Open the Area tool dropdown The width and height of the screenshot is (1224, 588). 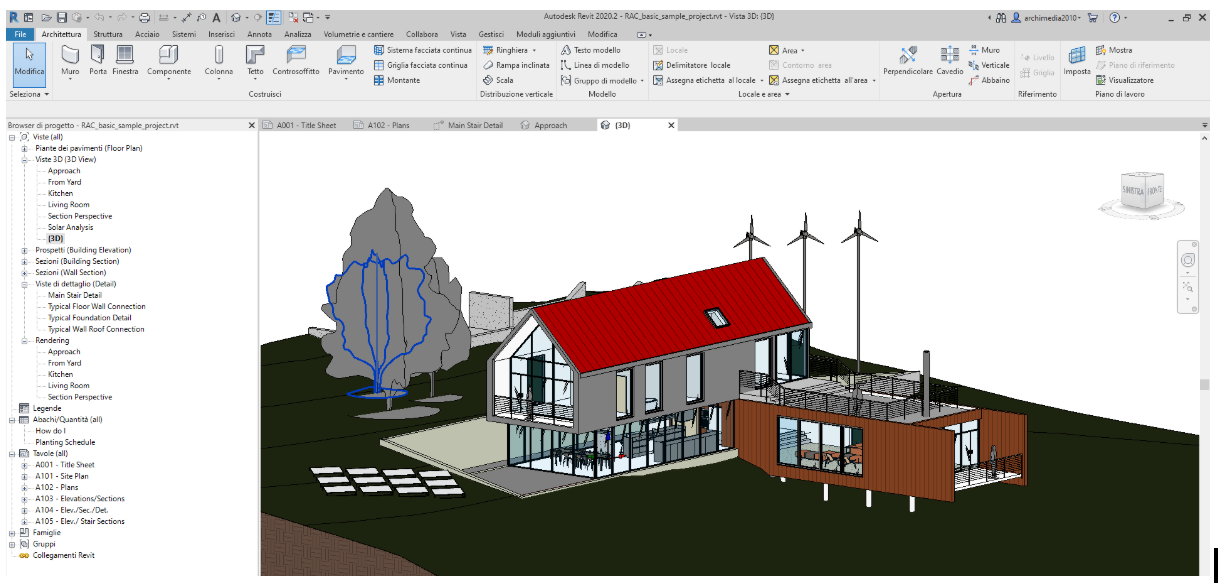[803, 49]
